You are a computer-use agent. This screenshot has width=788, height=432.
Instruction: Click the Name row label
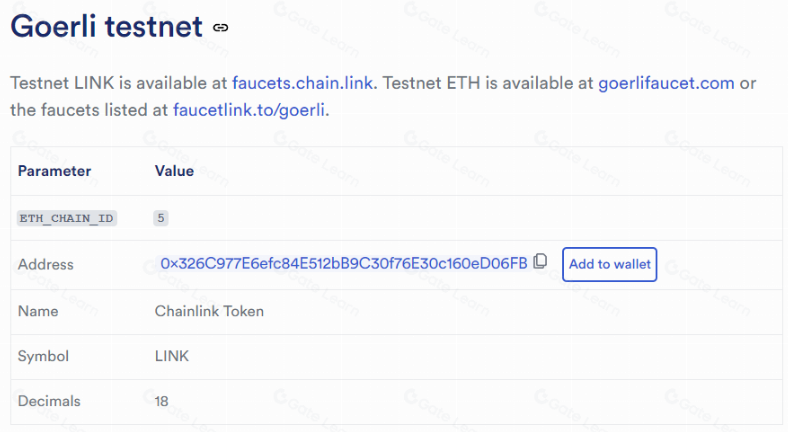pos(38,311)
